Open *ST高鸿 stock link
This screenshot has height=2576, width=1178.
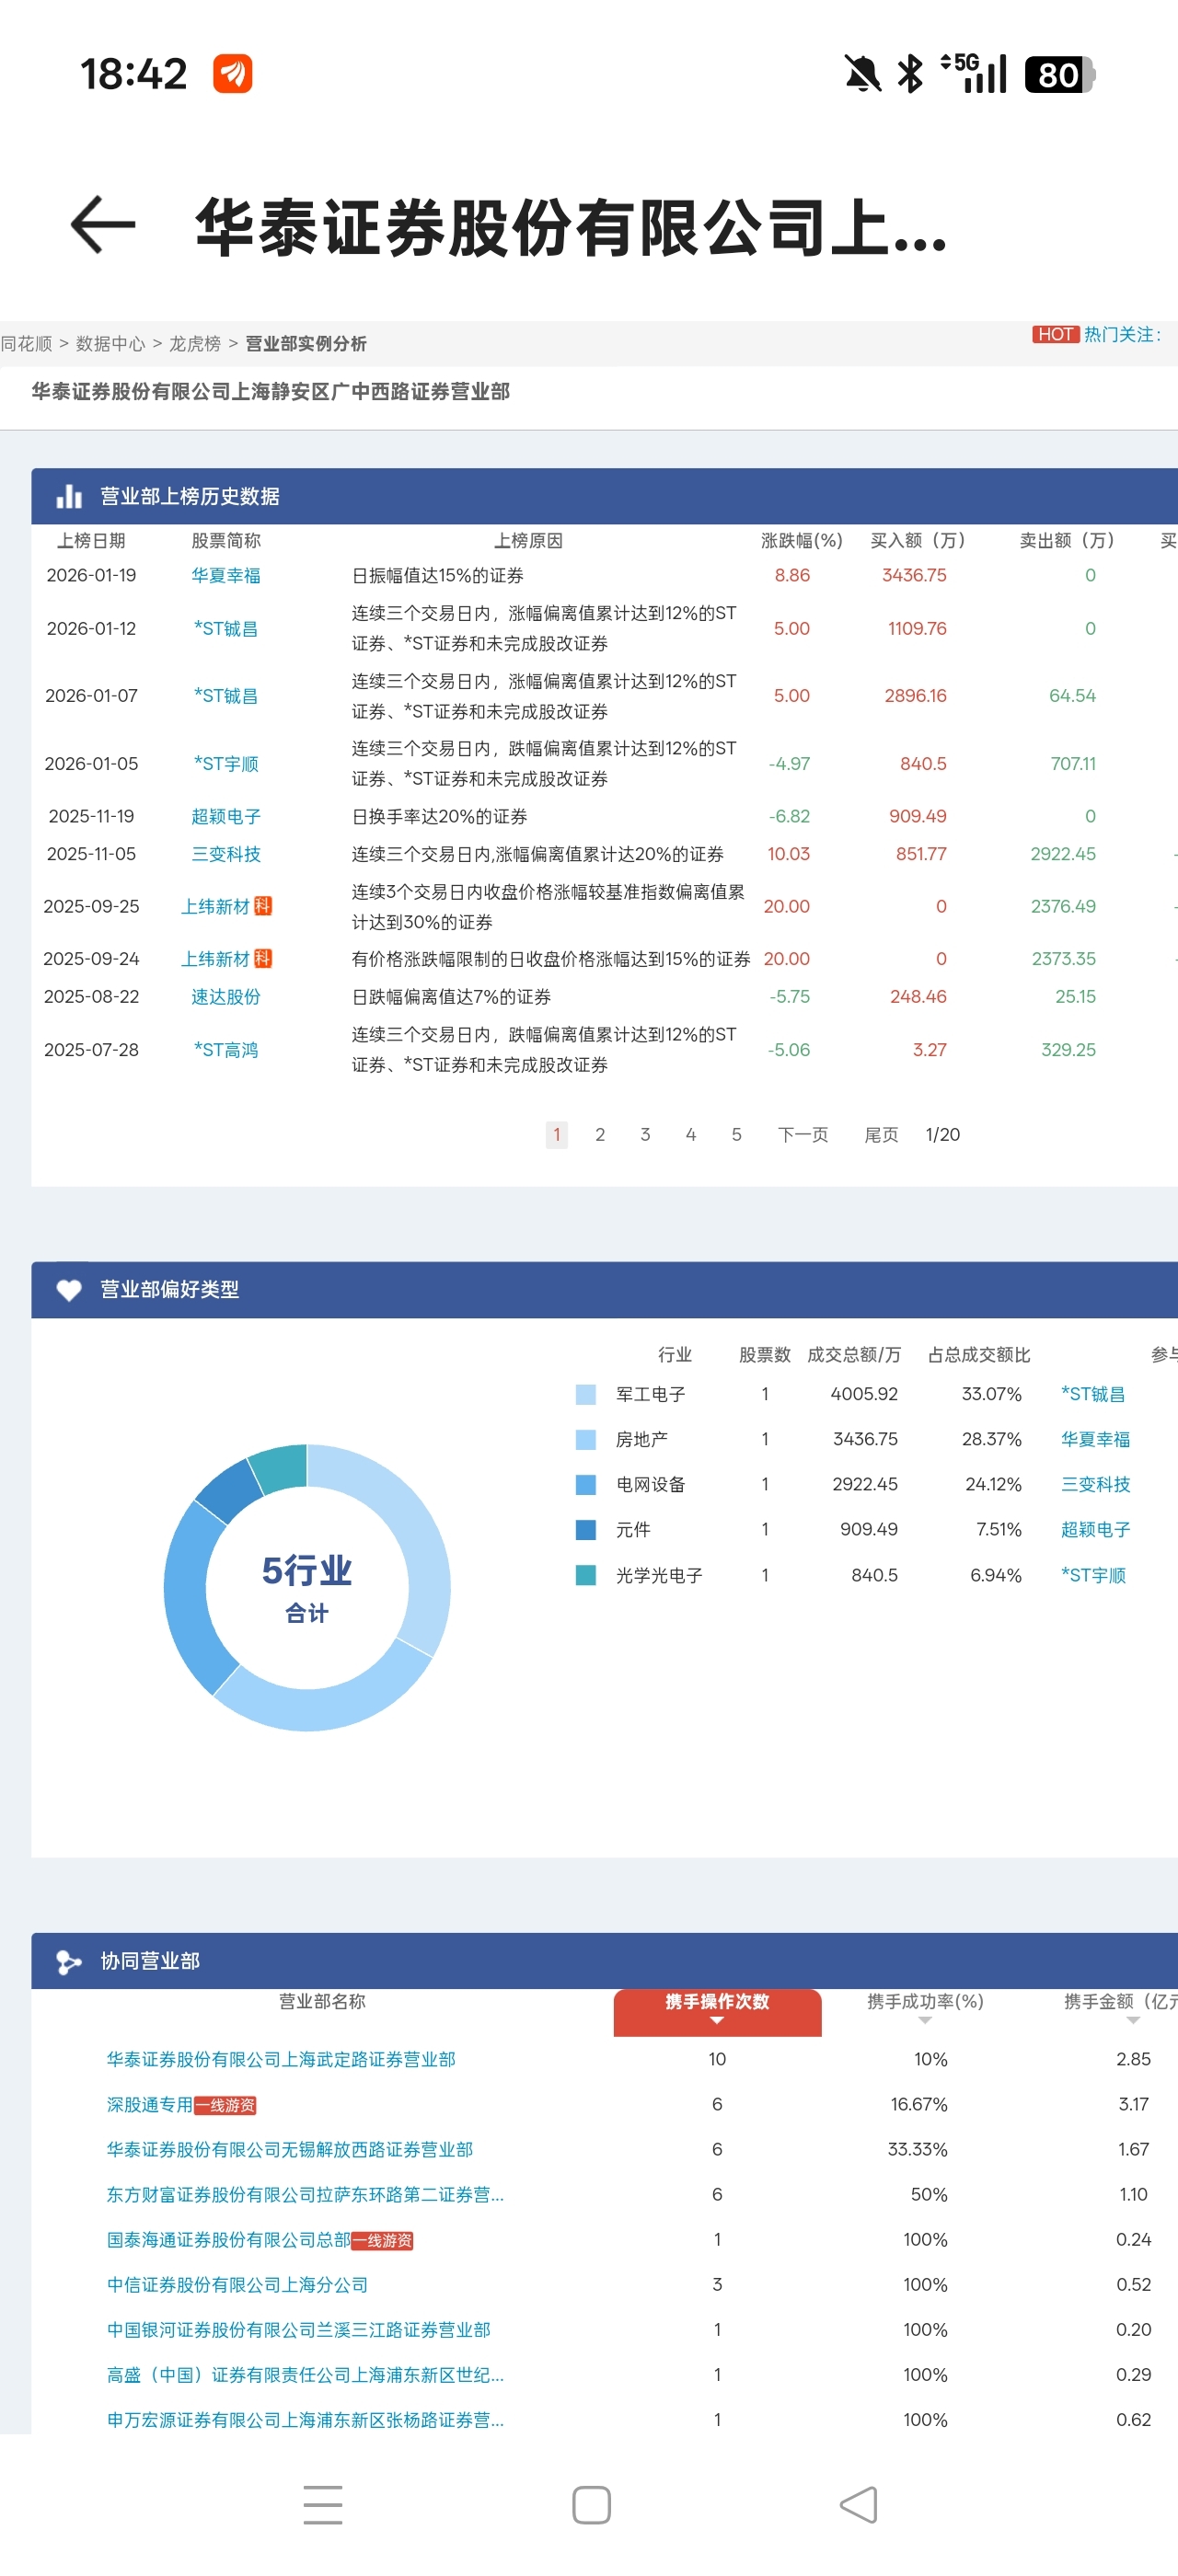click(226, 1049)
